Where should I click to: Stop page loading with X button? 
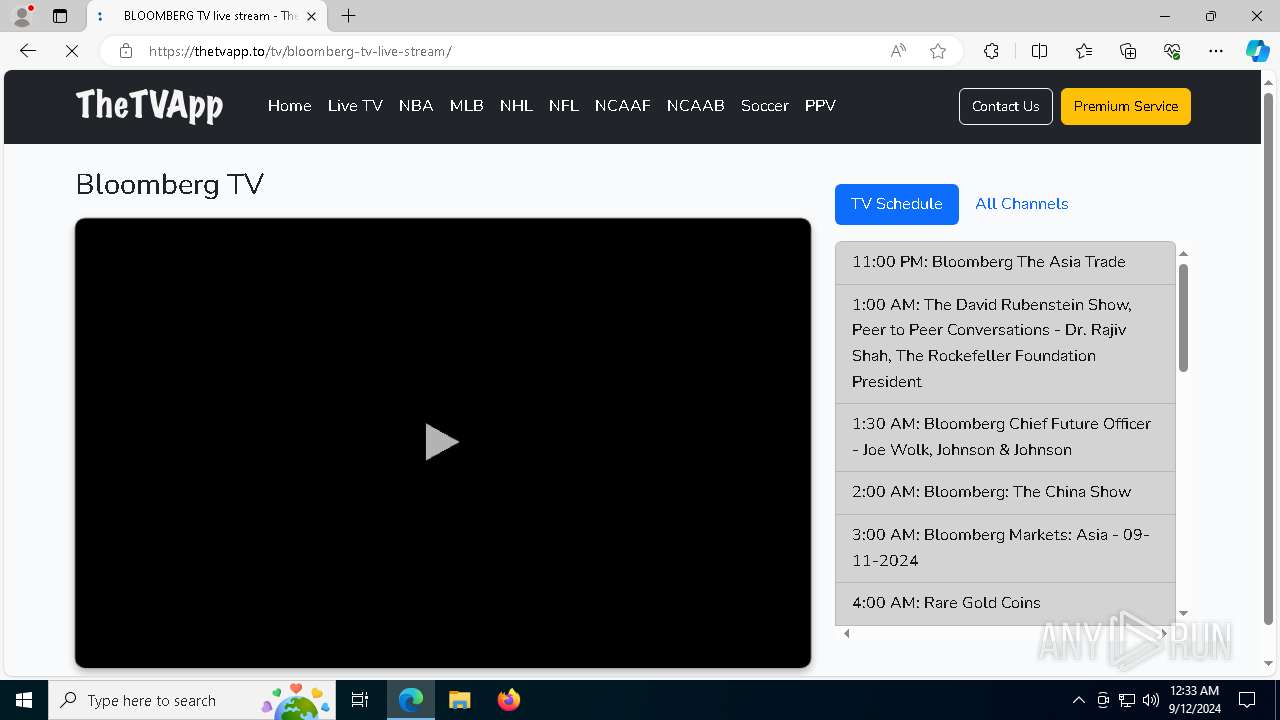pyautogui.click(x=72, y=51)
